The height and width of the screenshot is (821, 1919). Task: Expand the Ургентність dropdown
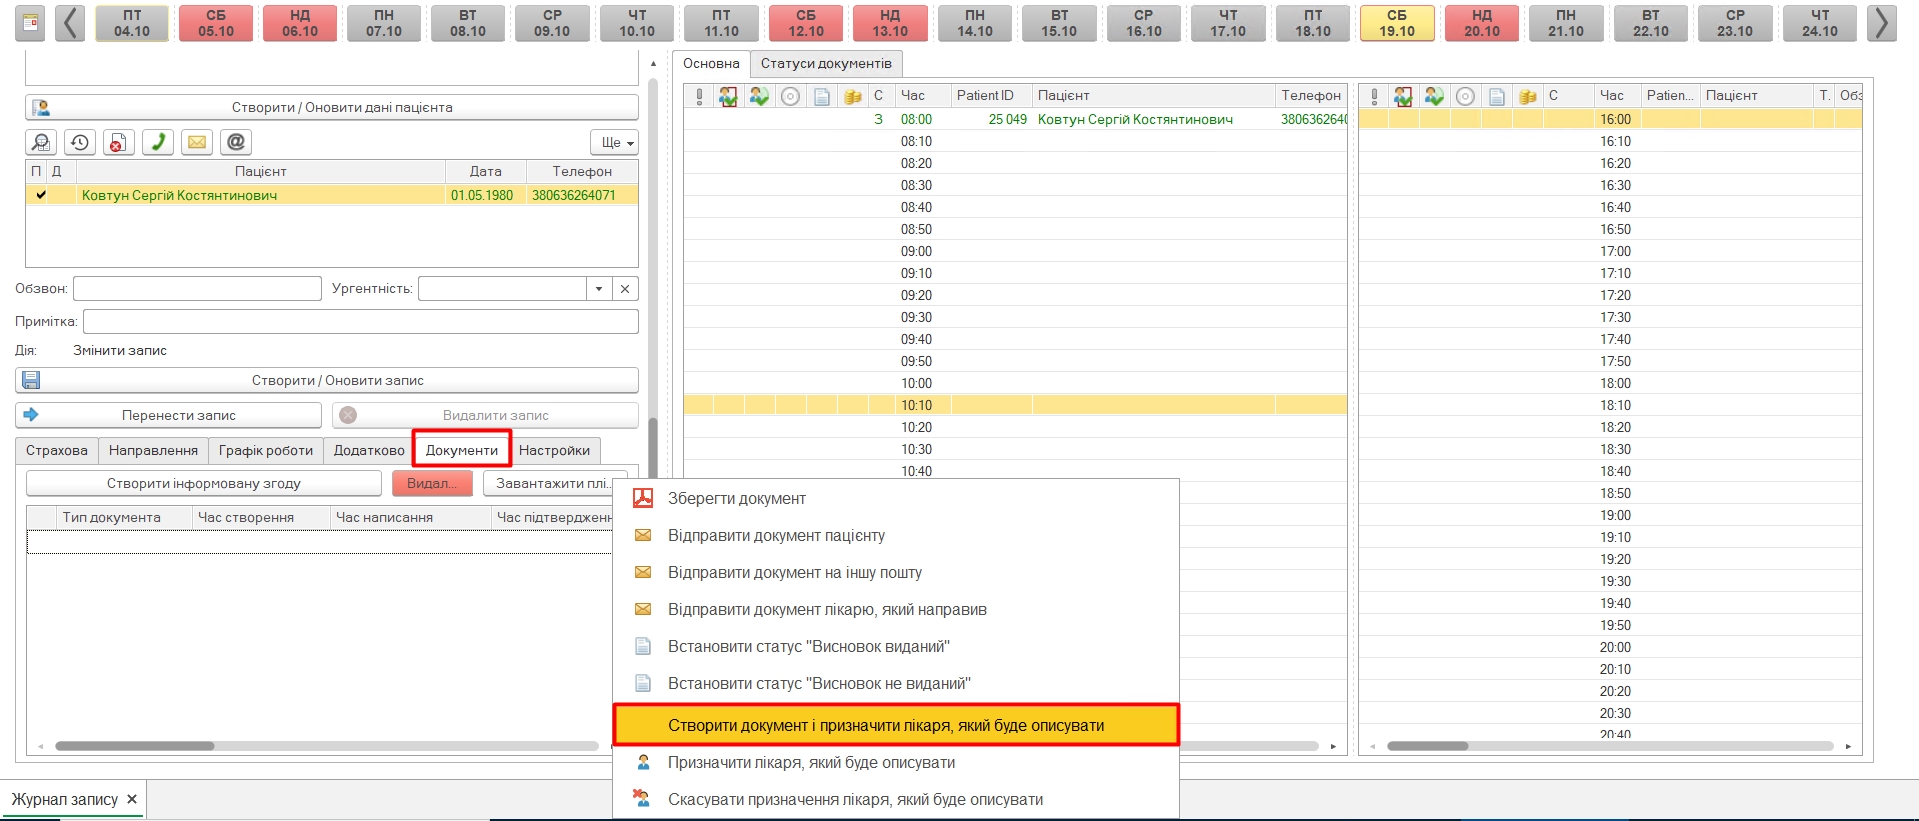(599, 289)
